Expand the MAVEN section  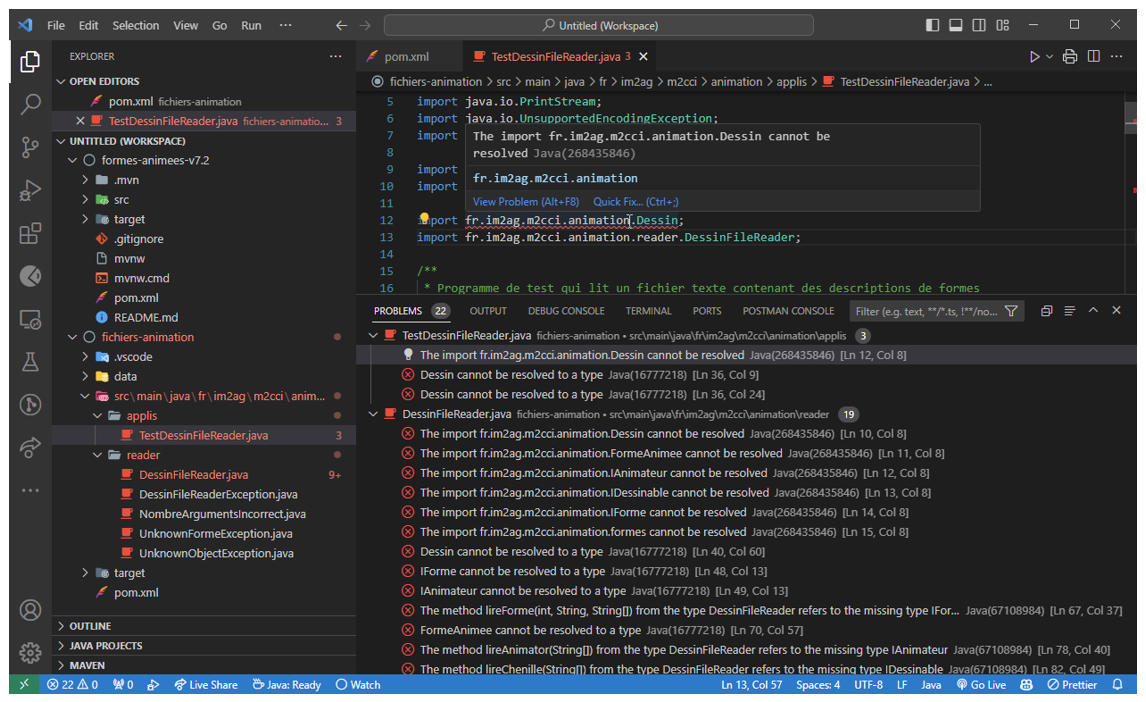87,665
